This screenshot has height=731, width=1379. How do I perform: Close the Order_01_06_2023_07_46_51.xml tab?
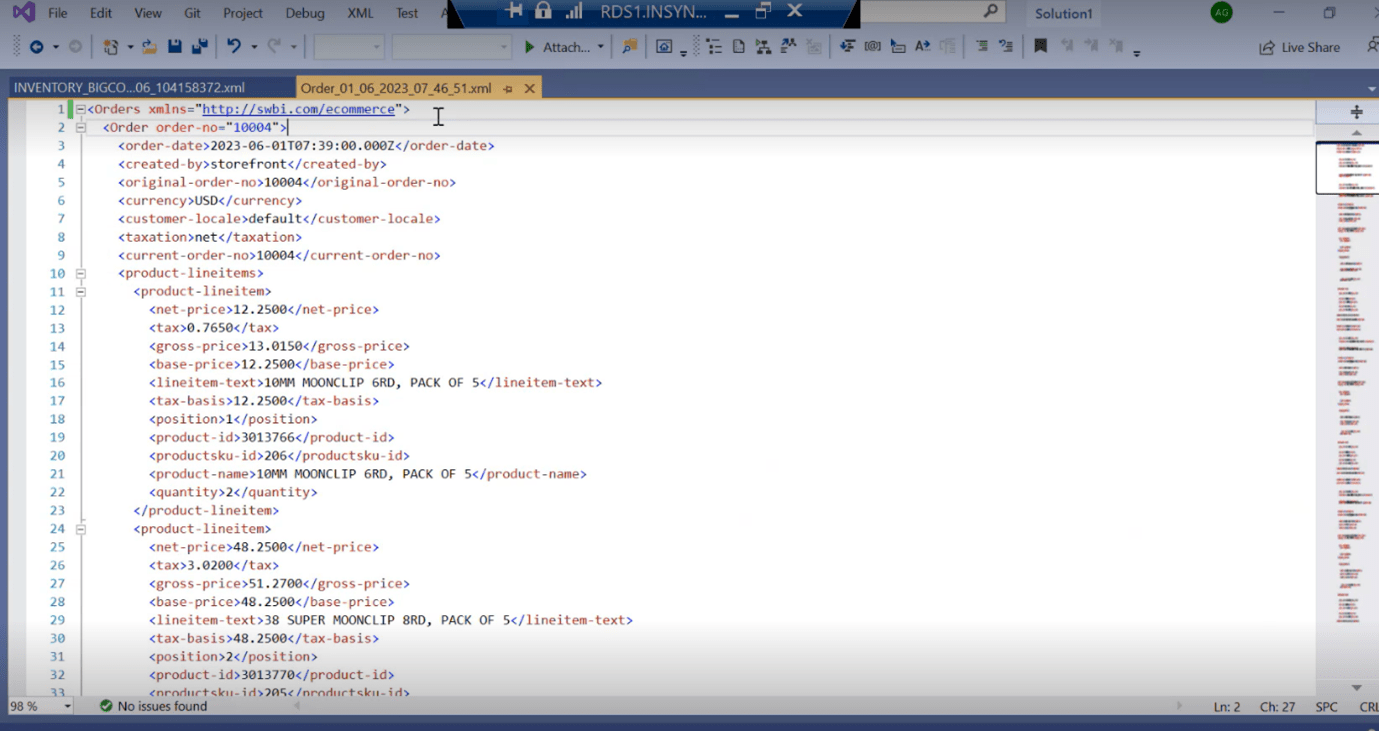click(530, 88)
